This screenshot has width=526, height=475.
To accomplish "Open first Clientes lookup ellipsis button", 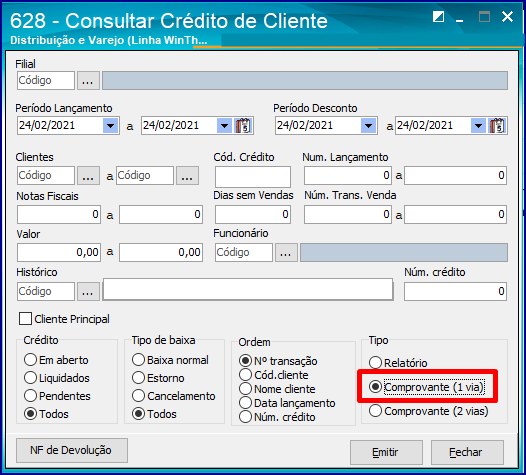I will (x=88, y=175).
